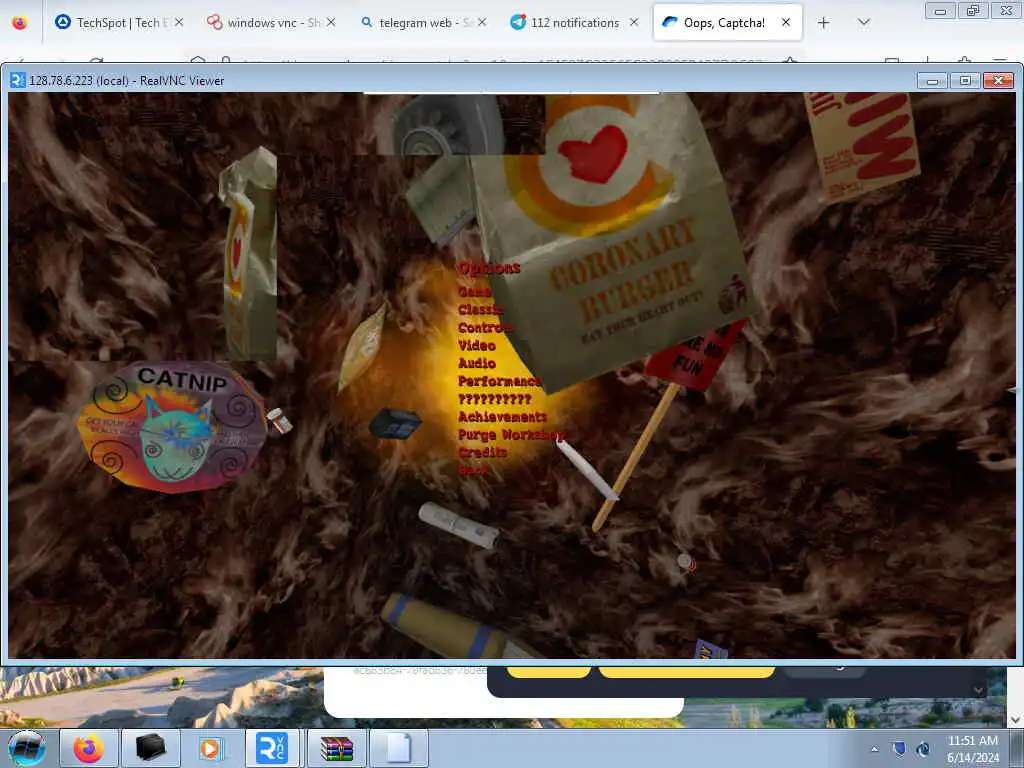Launch the media player taskbar icon
1024x768 pixels.
point(210,748)
